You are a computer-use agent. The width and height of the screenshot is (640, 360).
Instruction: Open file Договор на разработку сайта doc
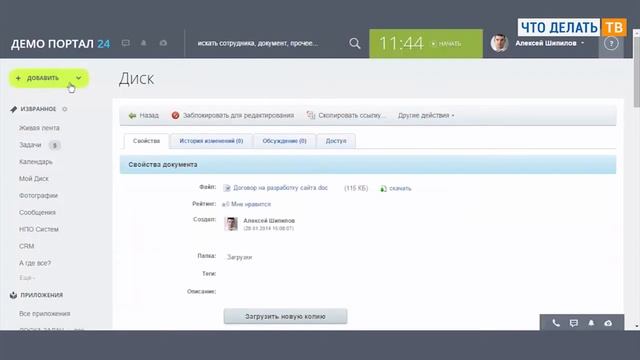280,188
